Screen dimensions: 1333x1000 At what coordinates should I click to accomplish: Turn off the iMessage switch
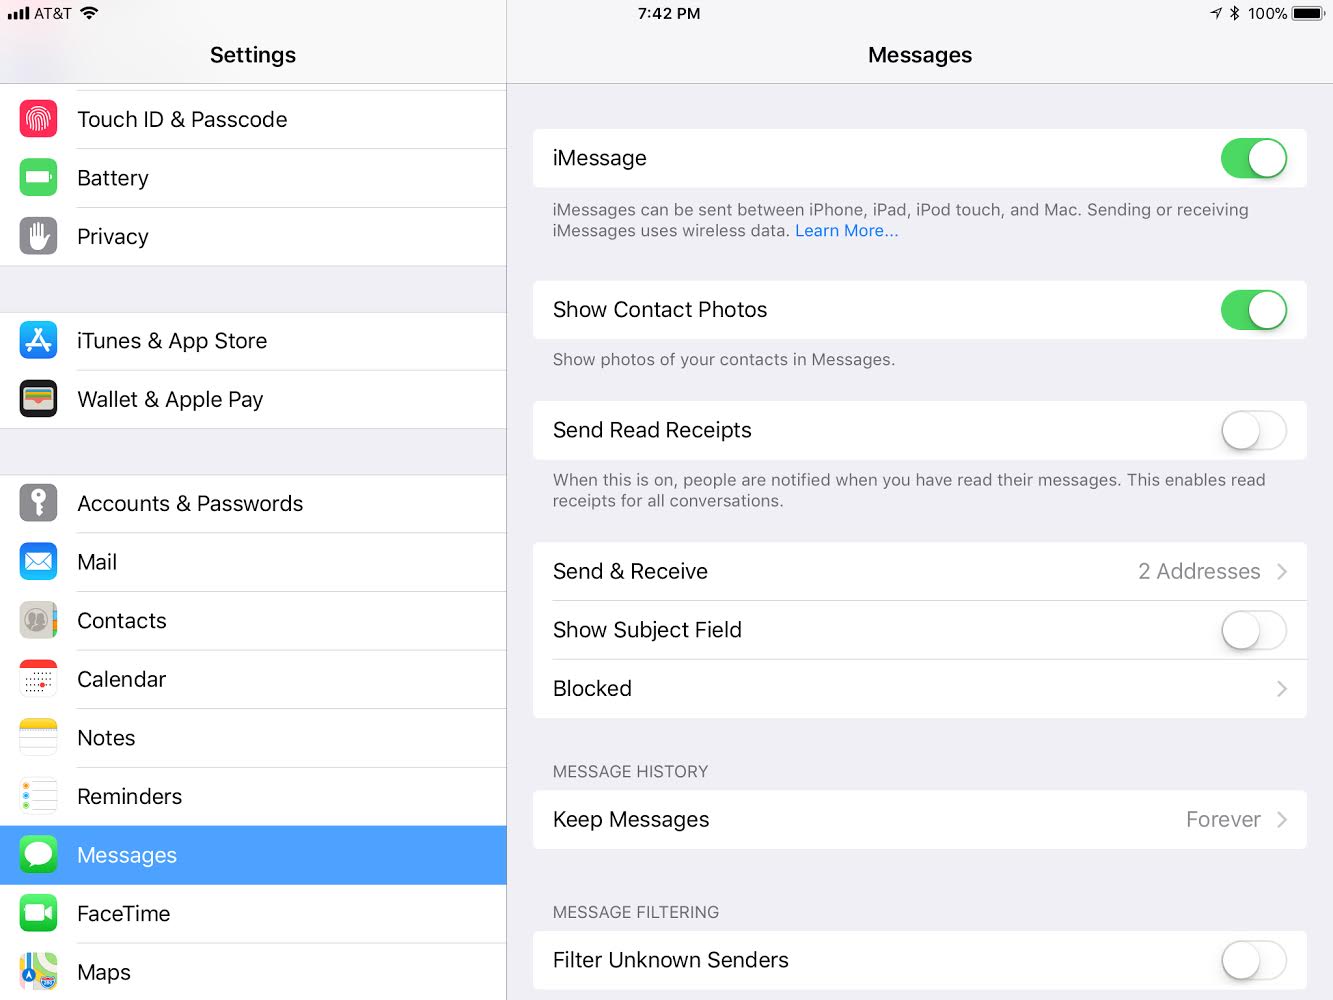tap(1254, 158)
